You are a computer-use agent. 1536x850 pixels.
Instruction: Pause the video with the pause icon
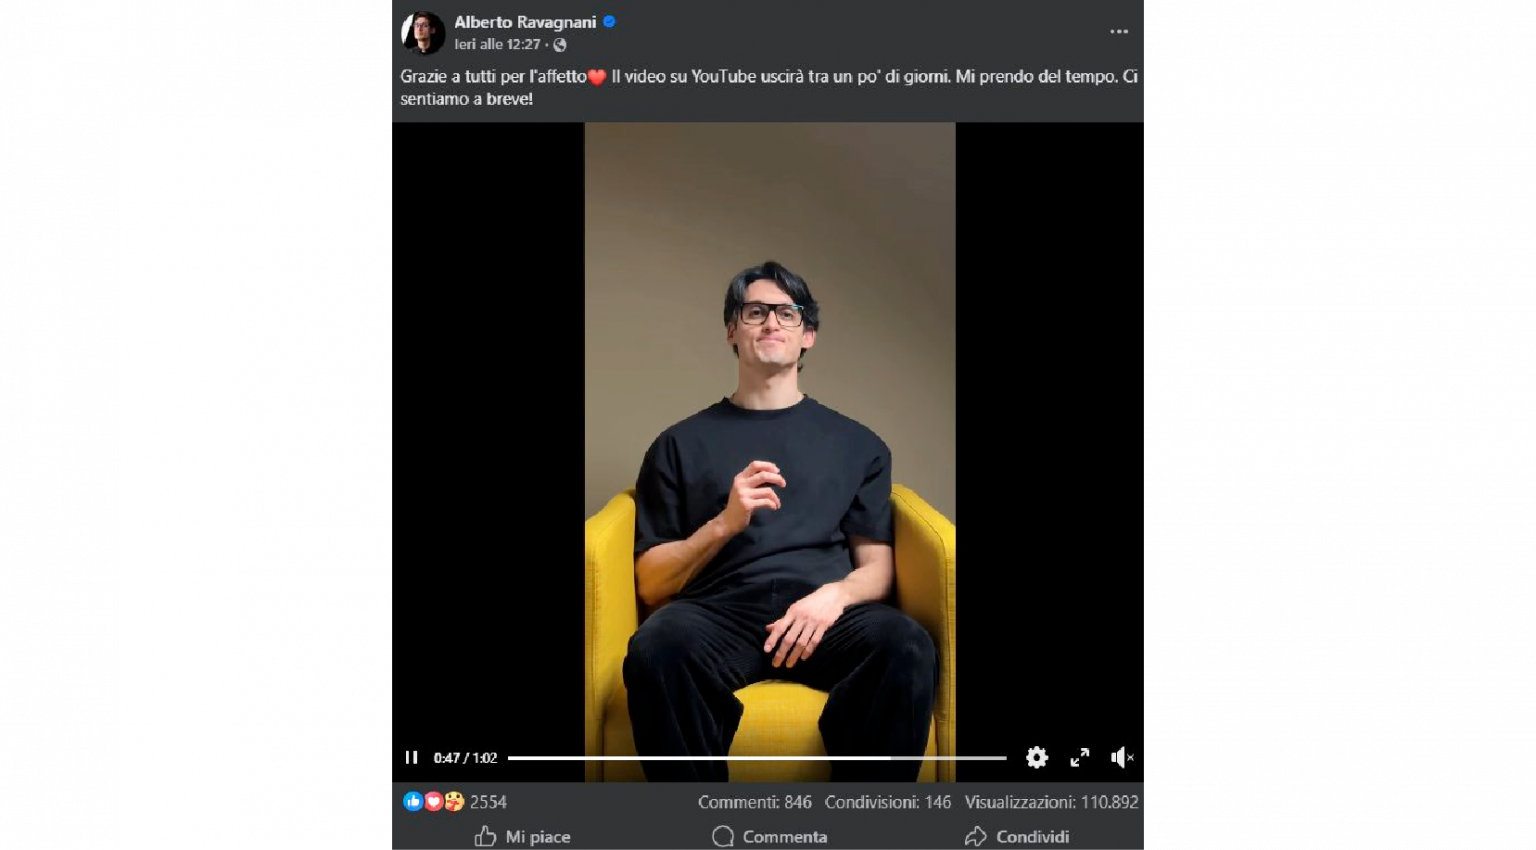click(x=411, y=757)
